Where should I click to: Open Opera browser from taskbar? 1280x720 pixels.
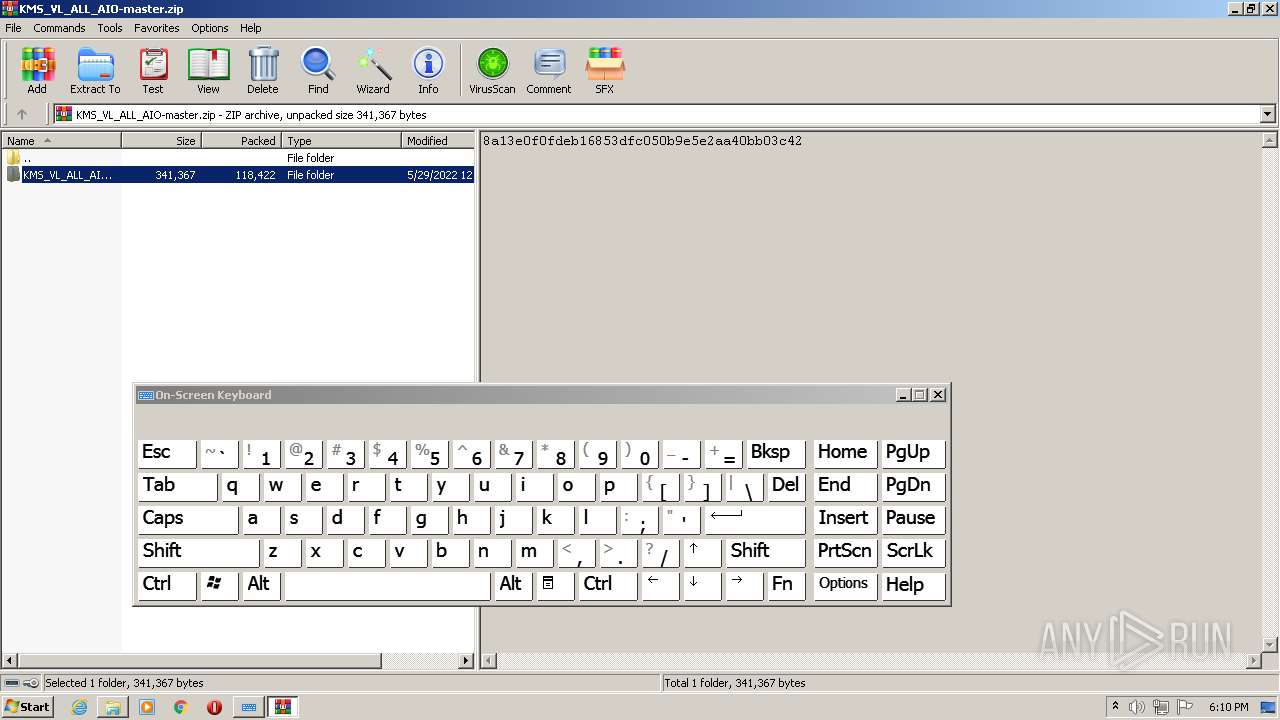pyautogui.click(x=214, y=707)
